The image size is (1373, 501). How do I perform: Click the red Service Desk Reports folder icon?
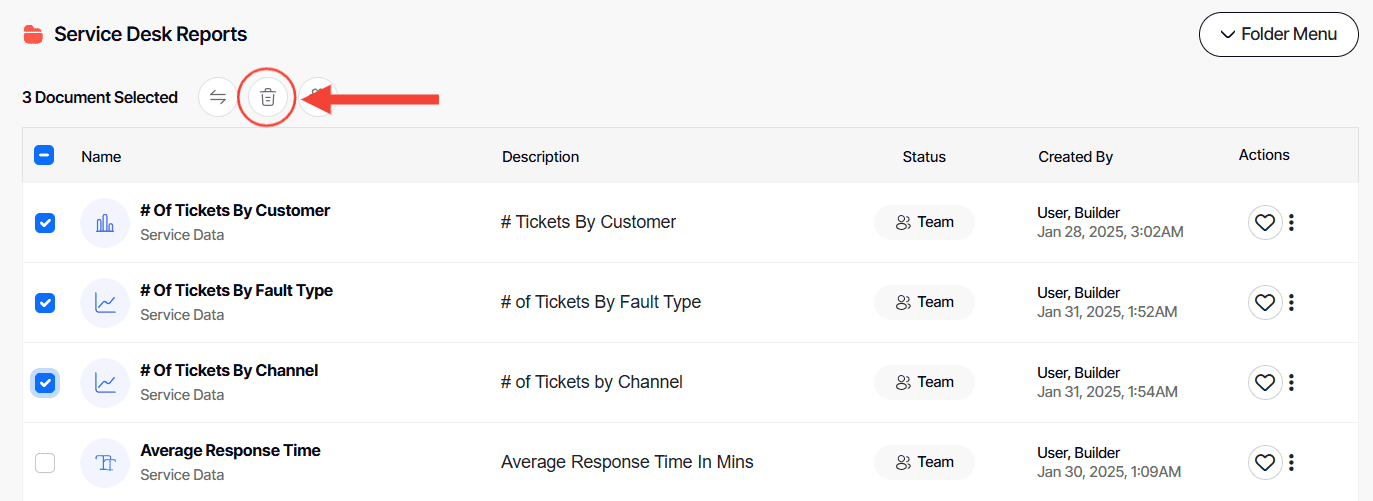point(33,35)
